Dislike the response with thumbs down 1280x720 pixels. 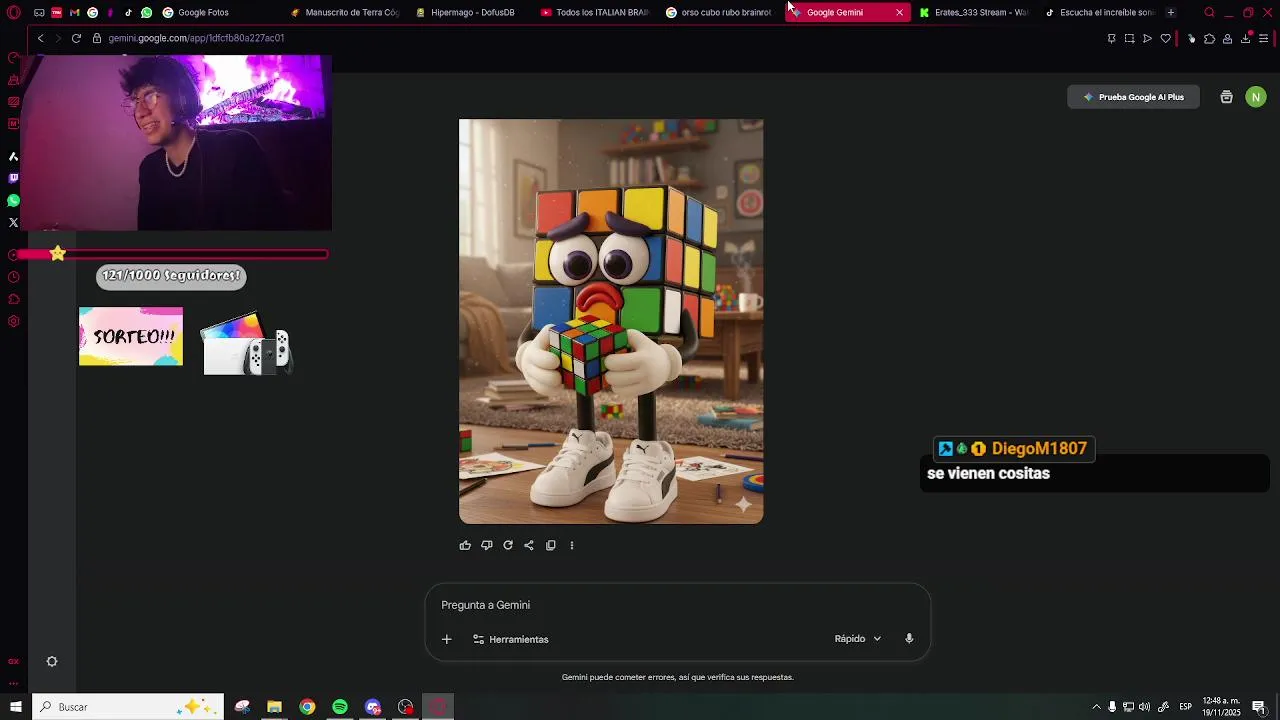[487, 545]
